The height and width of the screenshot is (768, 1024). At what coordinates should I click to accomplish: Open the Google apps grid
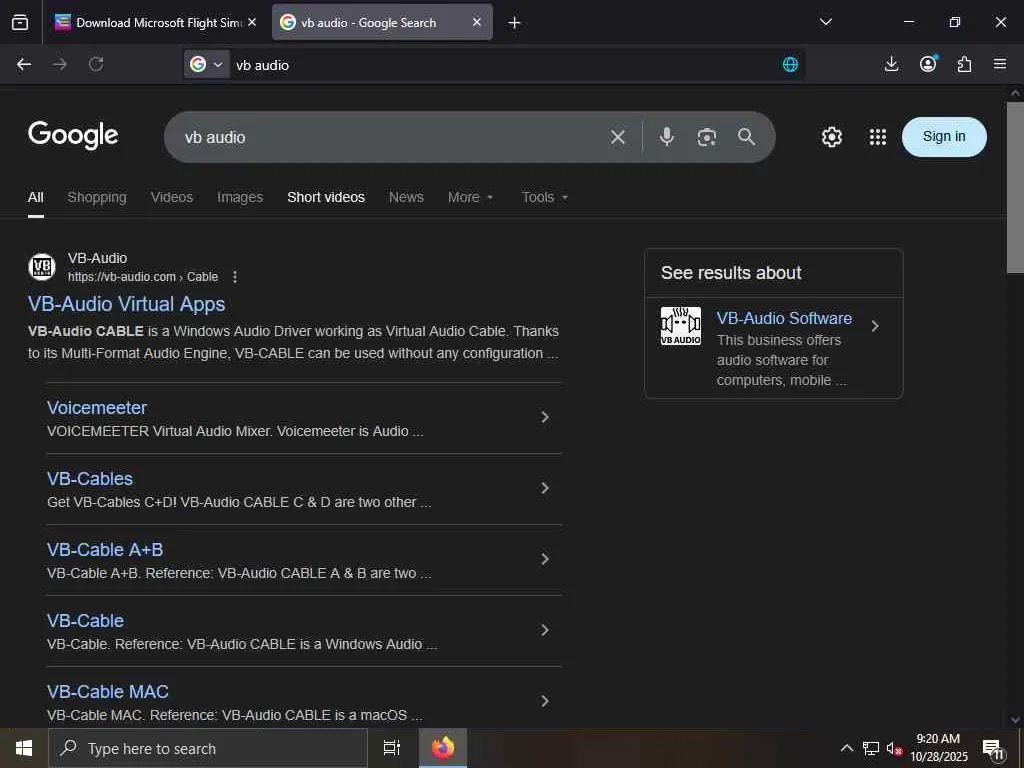pos(878,136)
